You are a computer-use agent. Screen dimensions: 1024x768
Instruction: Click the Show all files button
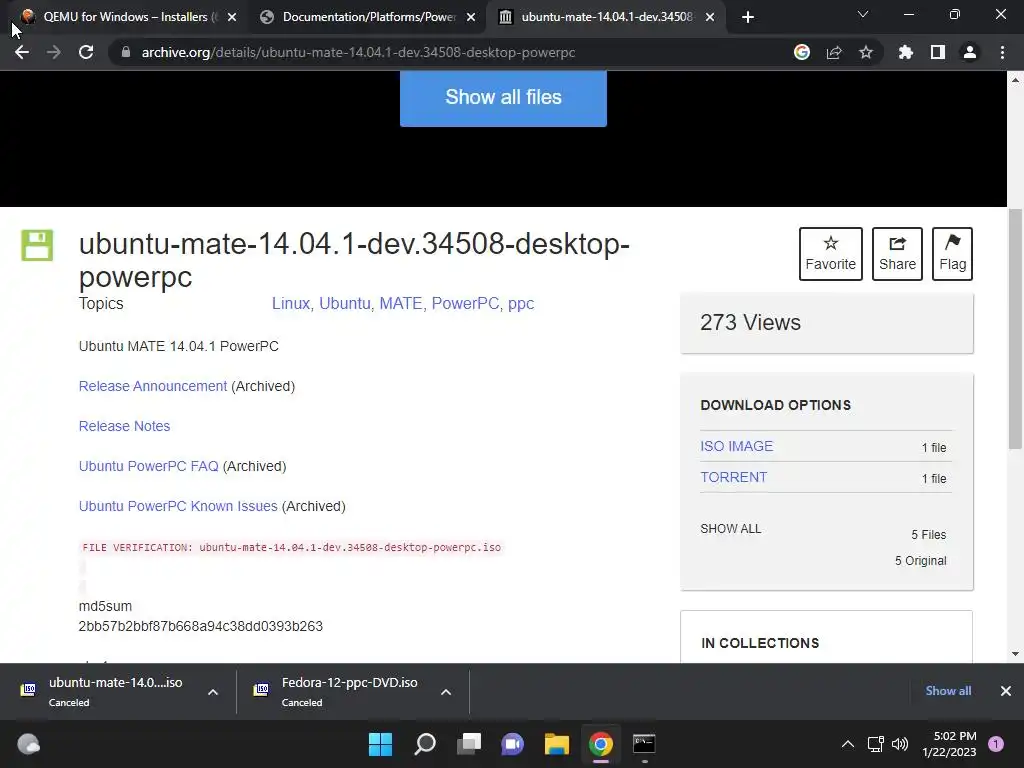pyautogui.click(x=503, y=97)
